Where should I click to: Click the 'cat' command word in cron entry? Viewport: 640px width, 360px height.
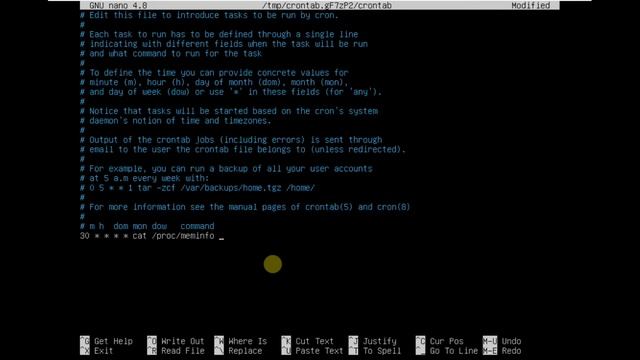click(139, 236)
